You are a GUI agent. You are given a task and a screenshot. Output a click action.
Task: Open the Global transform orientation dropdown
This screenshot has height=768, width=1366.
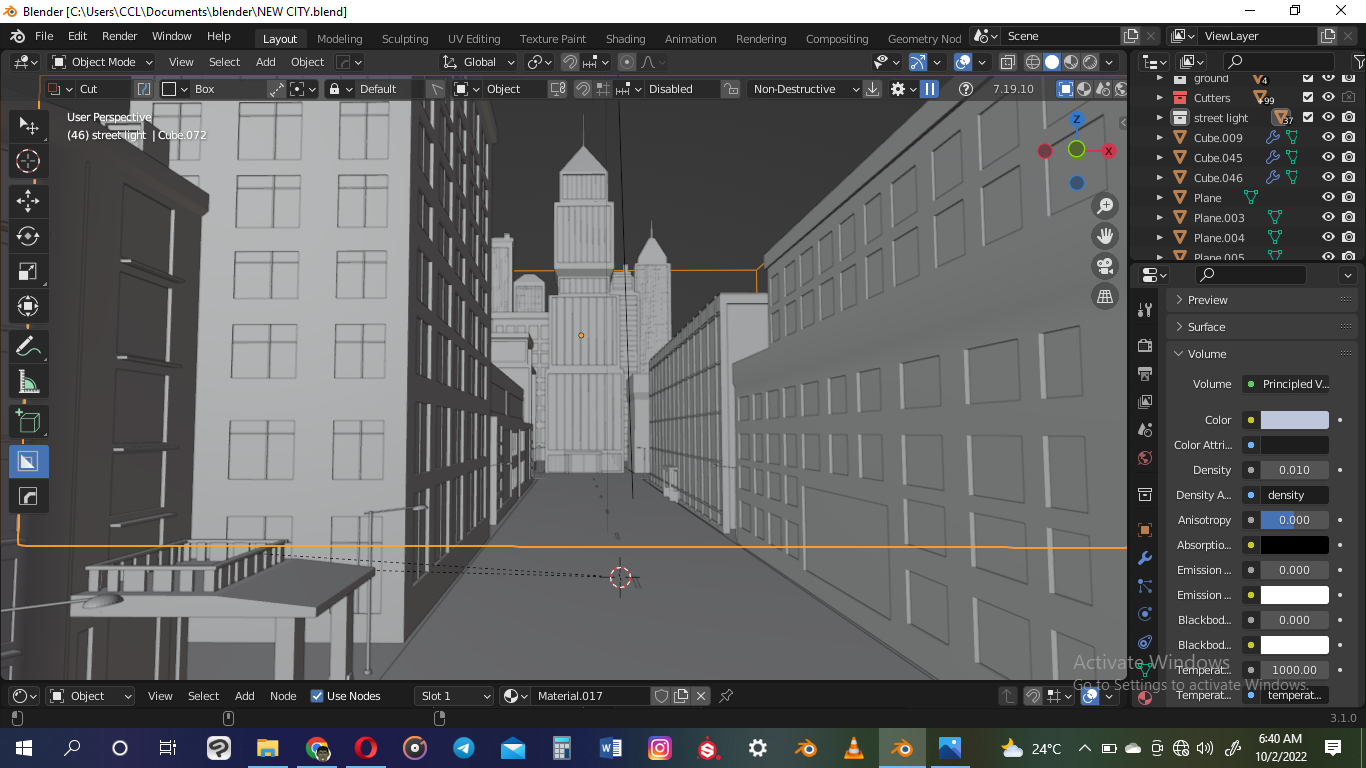pos(479,62)
